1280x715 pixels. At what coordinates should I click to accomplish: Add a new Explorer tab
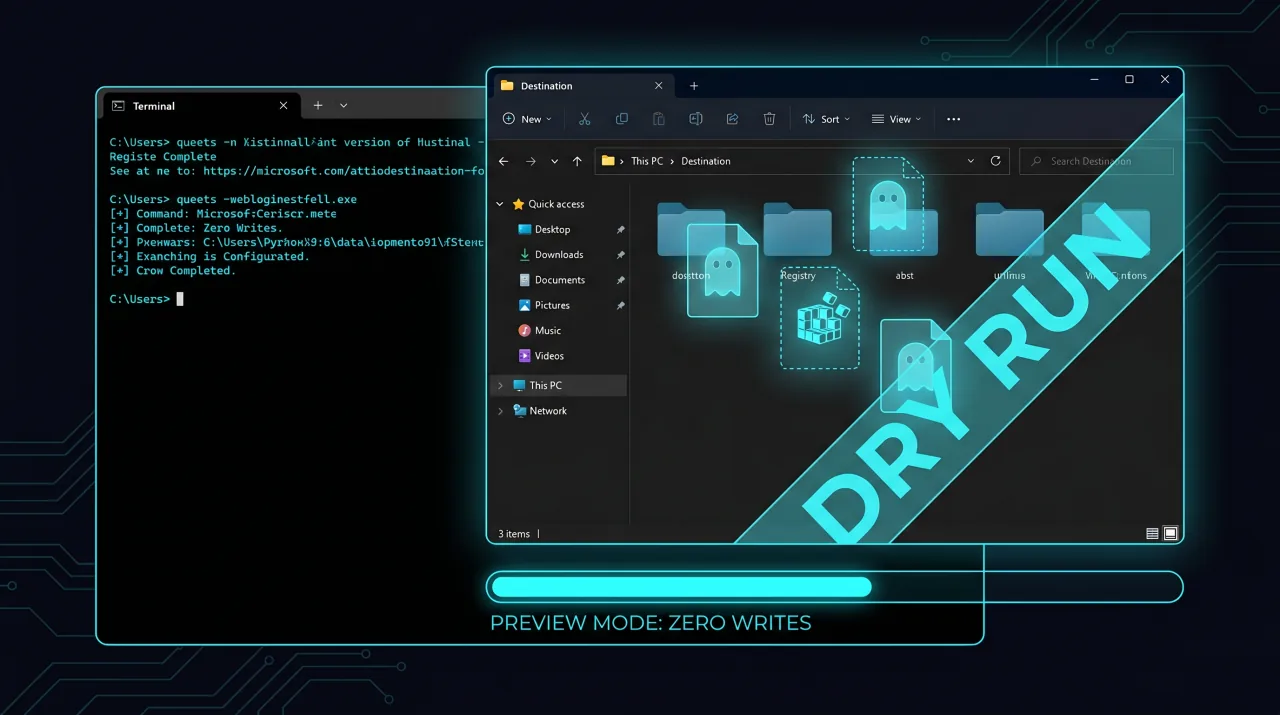coord(694,86)
